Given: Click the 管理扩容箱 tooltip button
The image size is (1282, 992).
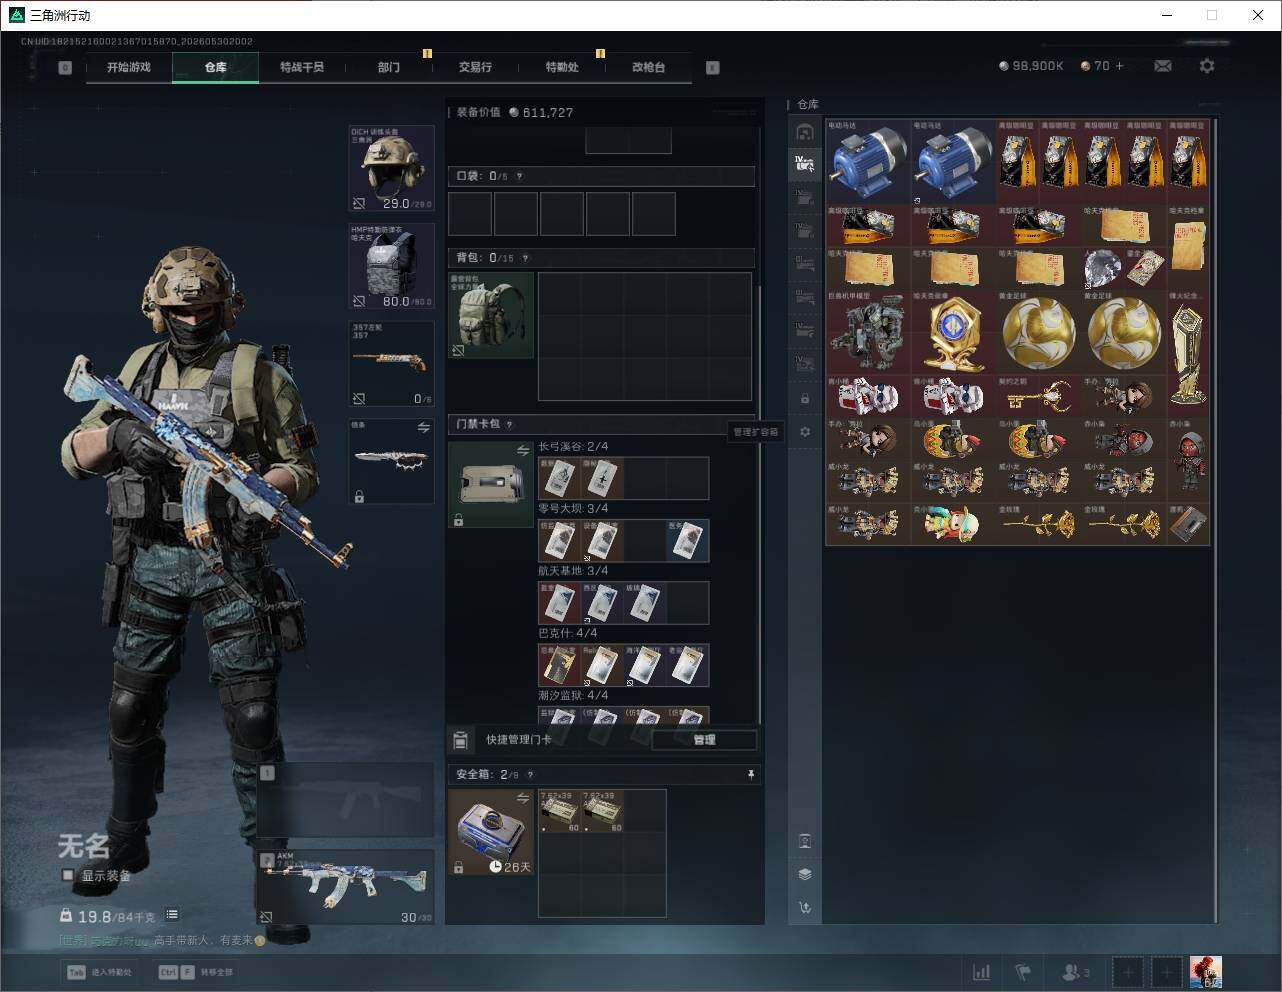Looking at the screenshot, I should pos(755,432).
